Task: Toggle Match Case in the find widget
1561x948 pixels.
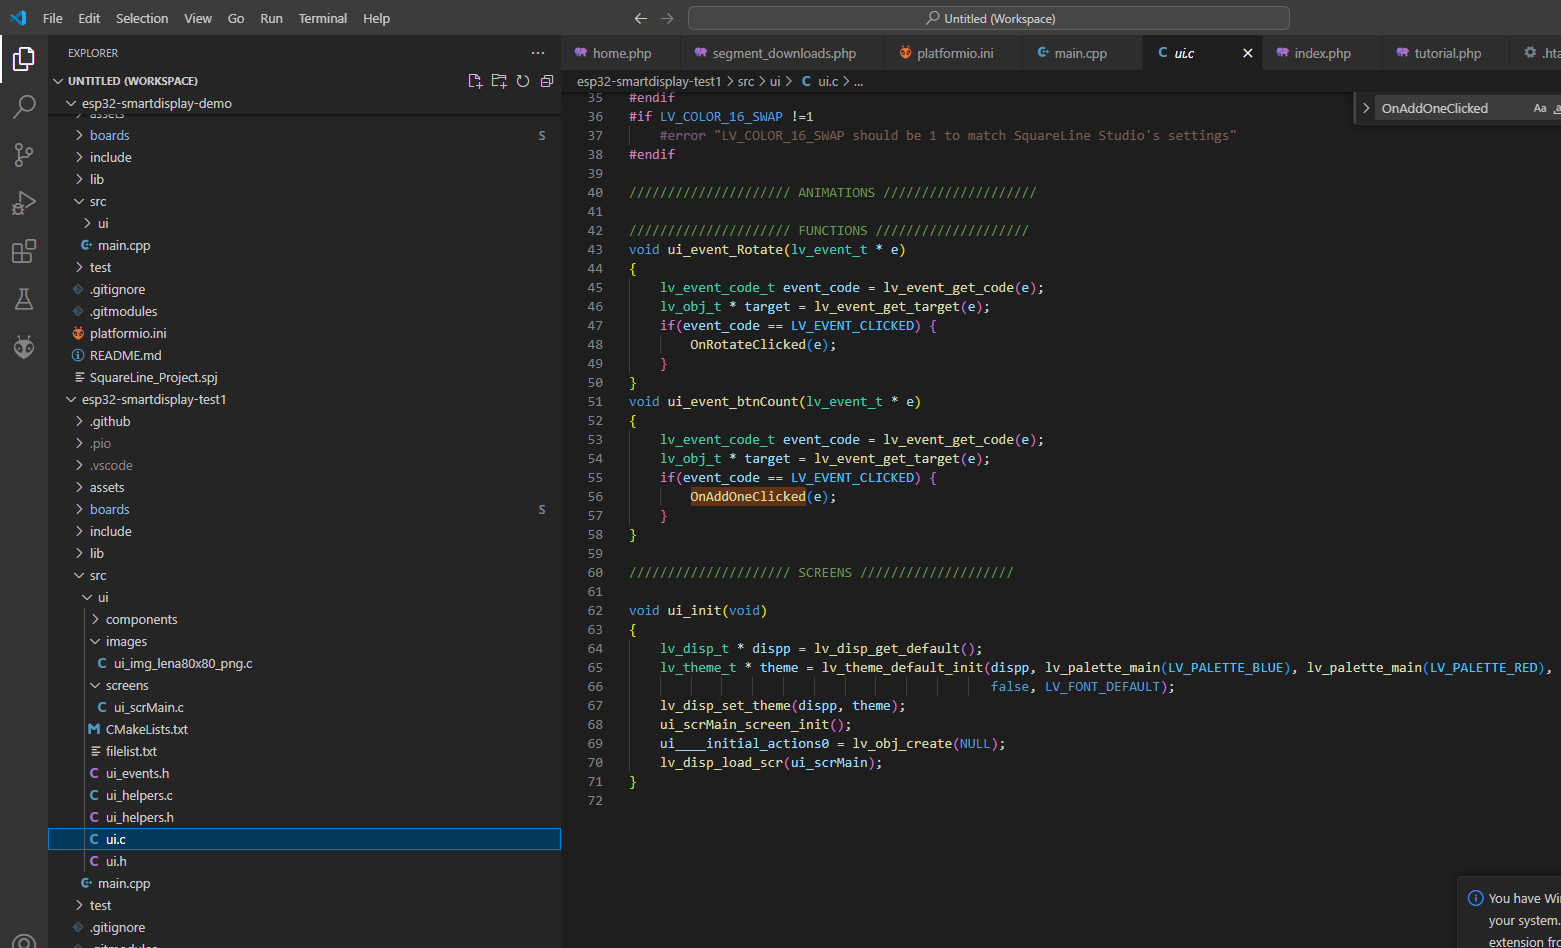Action: pos(1540,108)
